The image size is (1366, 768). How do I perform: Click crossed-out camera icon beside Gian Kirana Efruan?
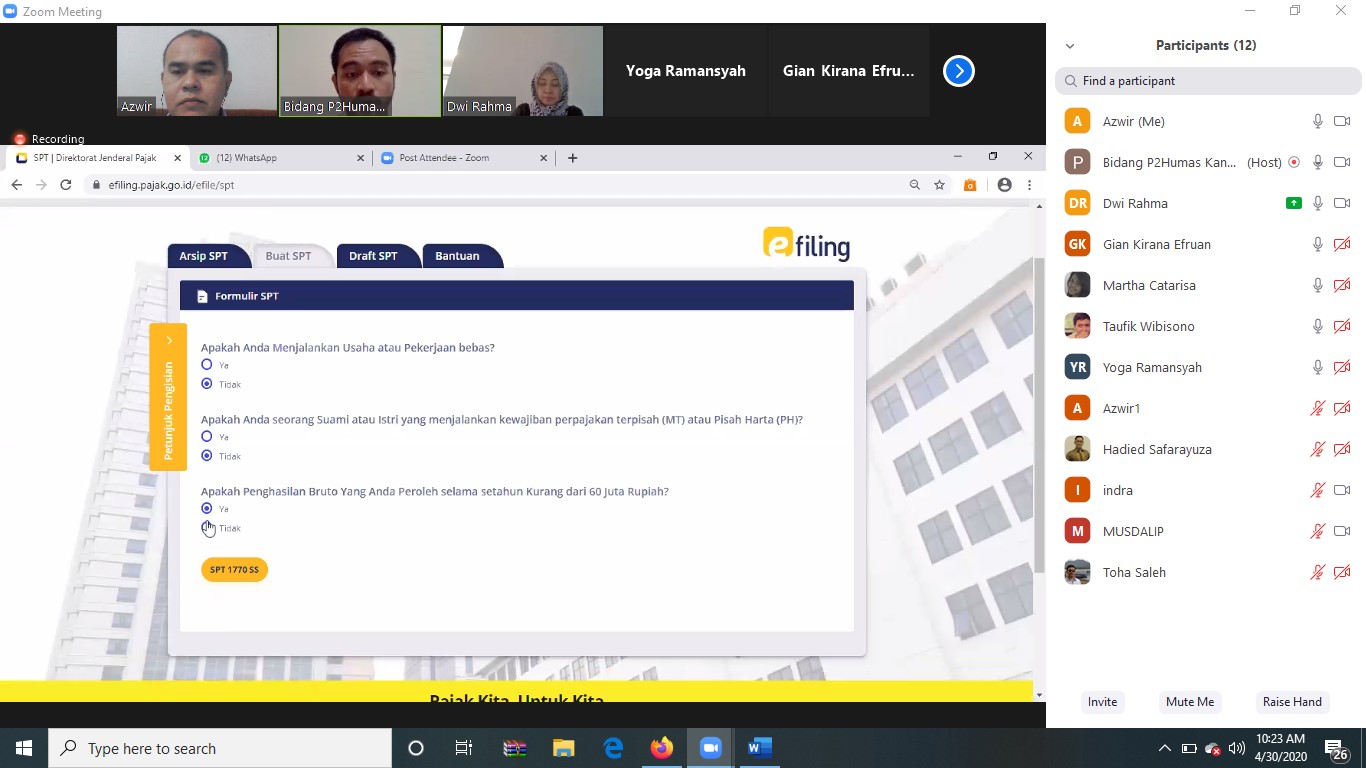click(1342, 244)
